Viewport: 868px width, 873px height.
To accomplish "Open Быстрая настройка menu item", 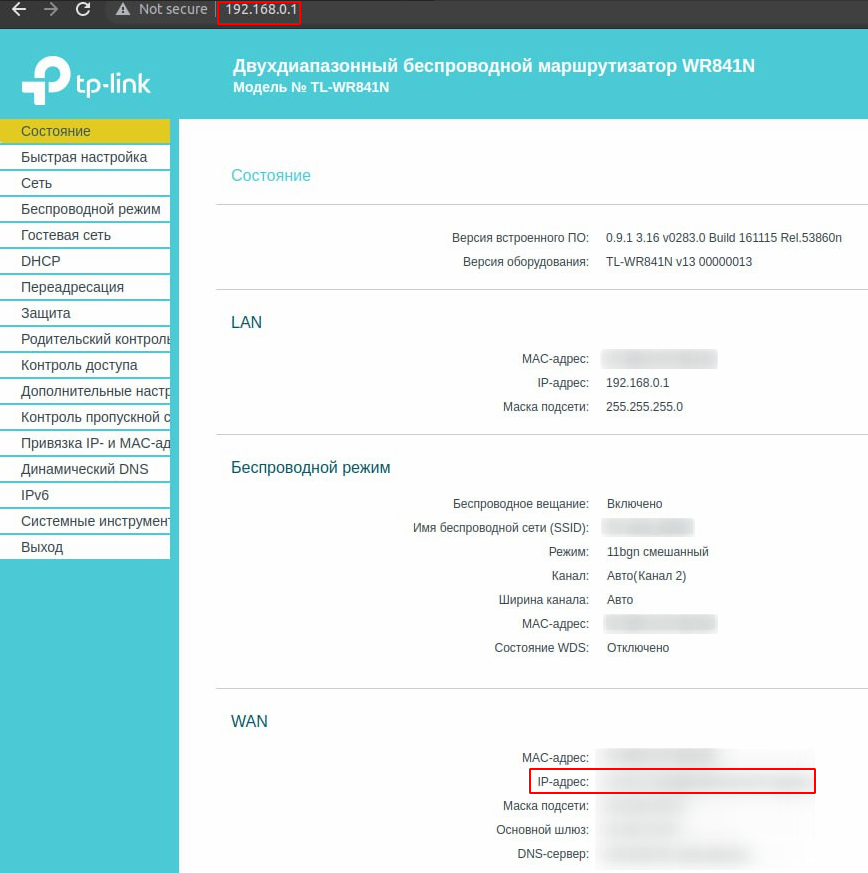I will coord(84,157).
